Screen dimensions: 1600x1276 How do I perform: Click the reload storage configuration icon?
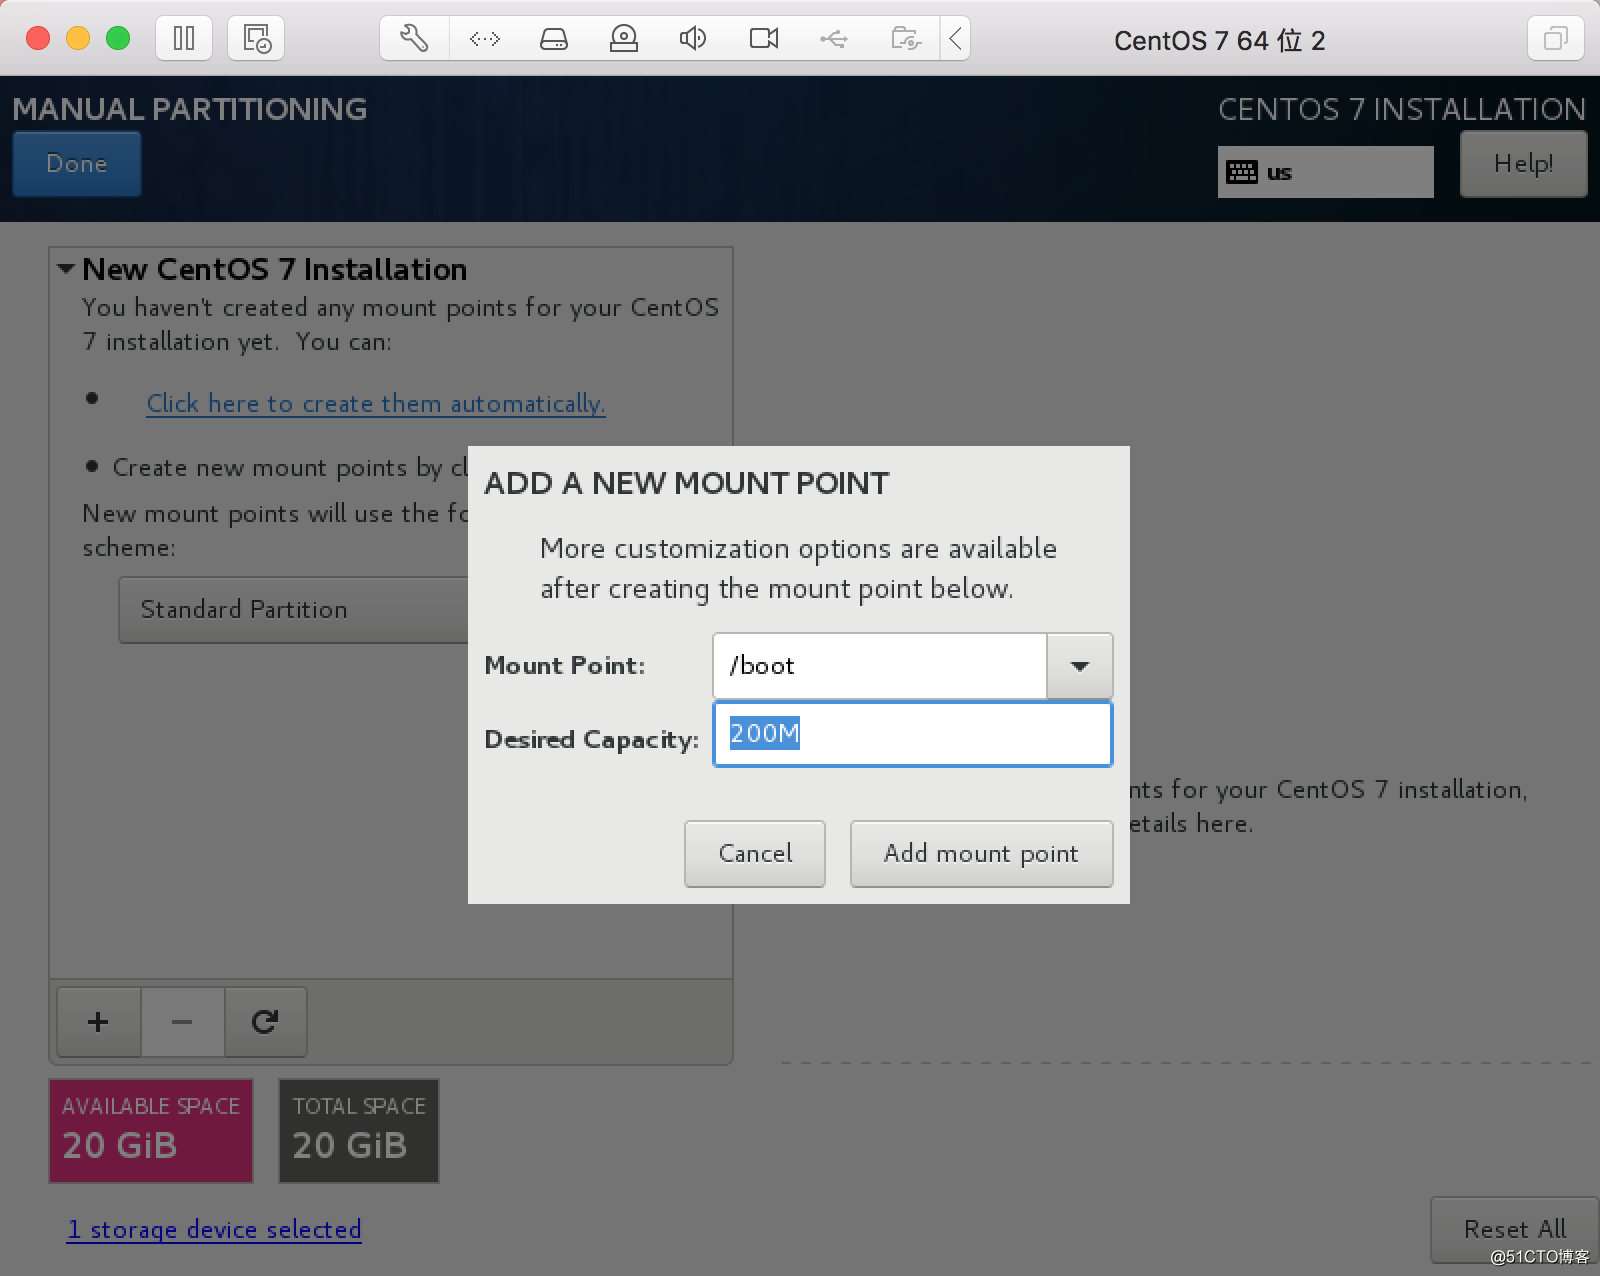point(265,1022)
